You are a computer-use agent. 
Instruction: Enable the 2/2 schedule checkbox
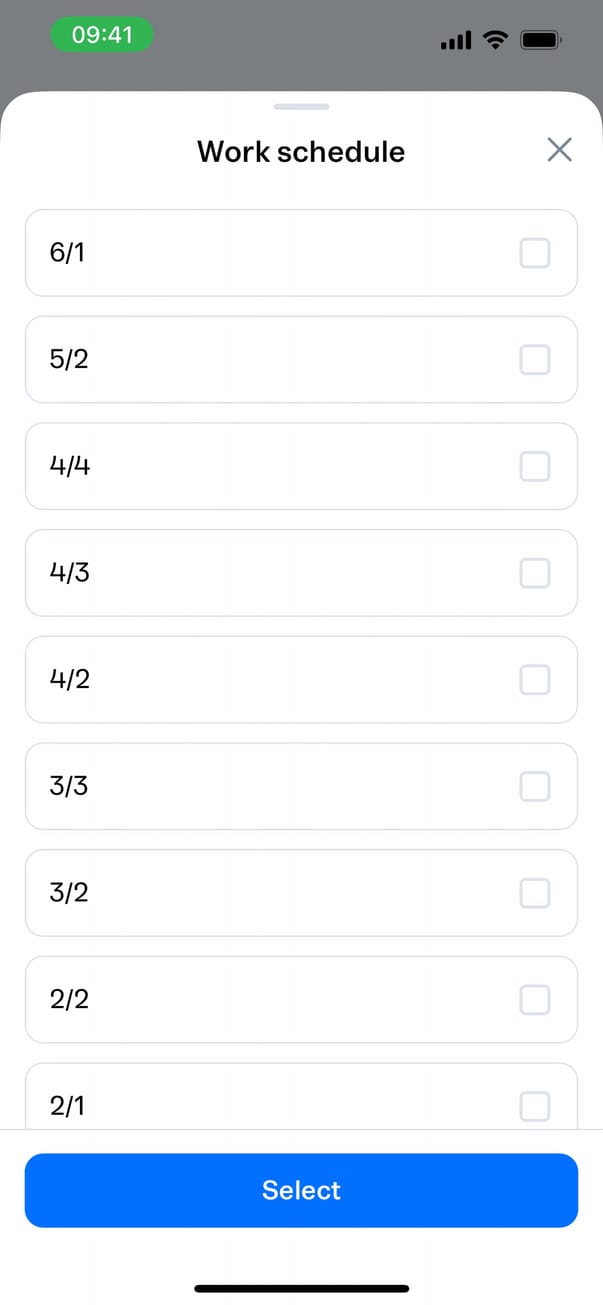click(x=535, y=1000)
